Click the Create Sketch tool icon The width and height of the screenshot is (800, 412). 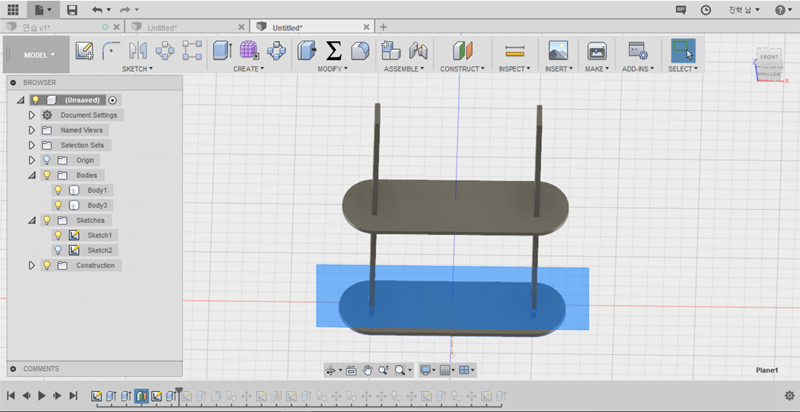point(84,50)
